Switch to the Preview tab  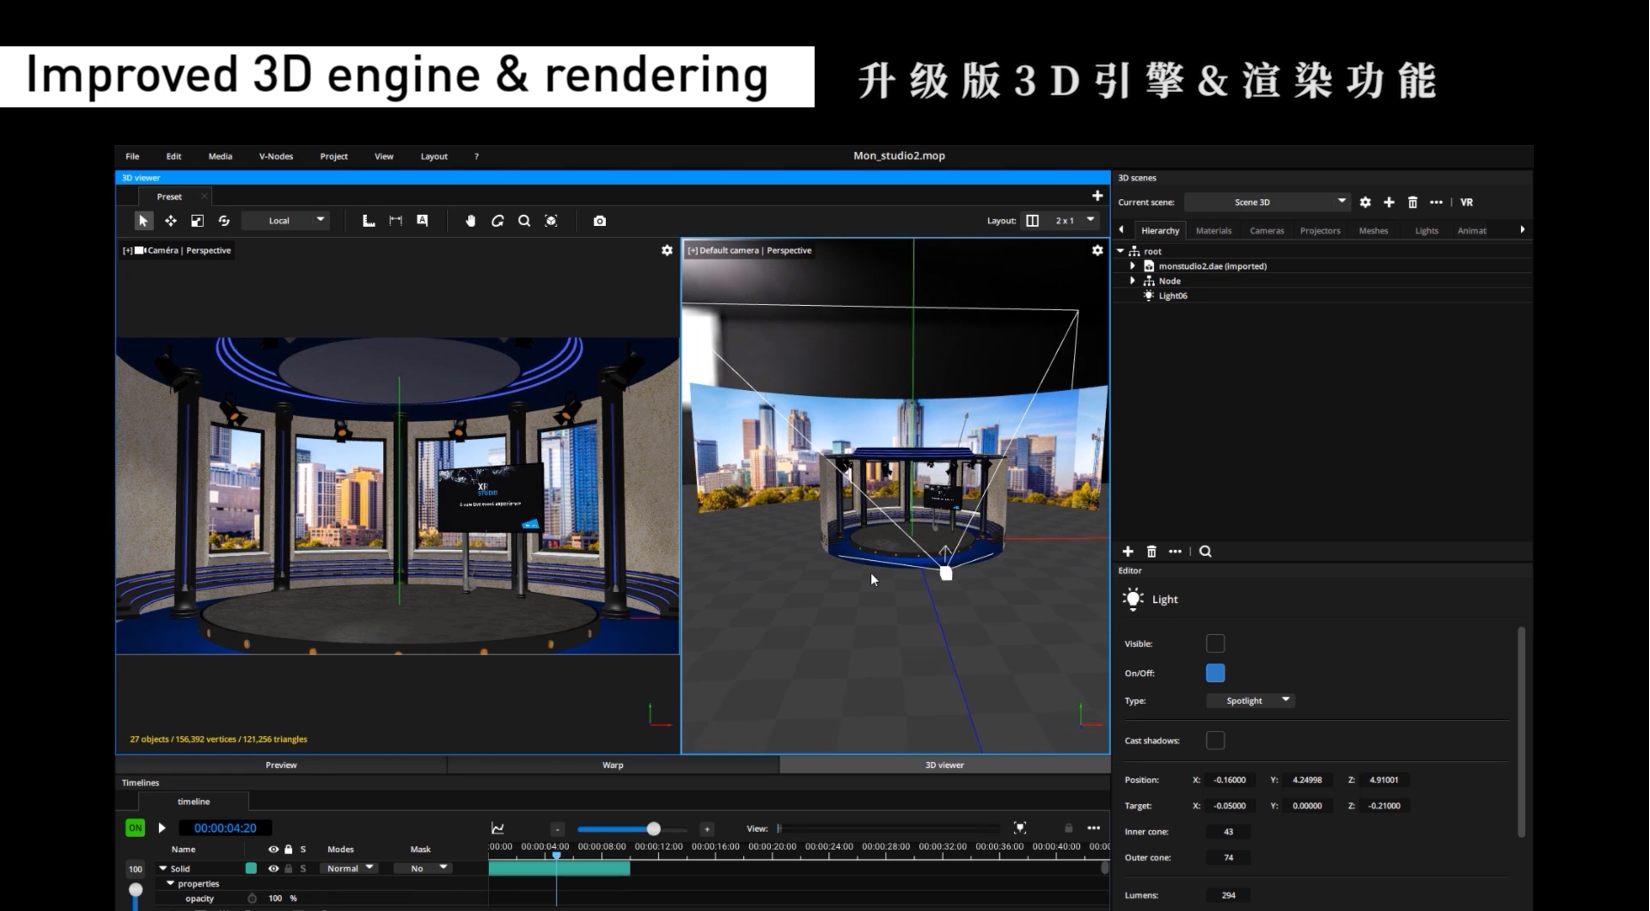pos(281,765)
